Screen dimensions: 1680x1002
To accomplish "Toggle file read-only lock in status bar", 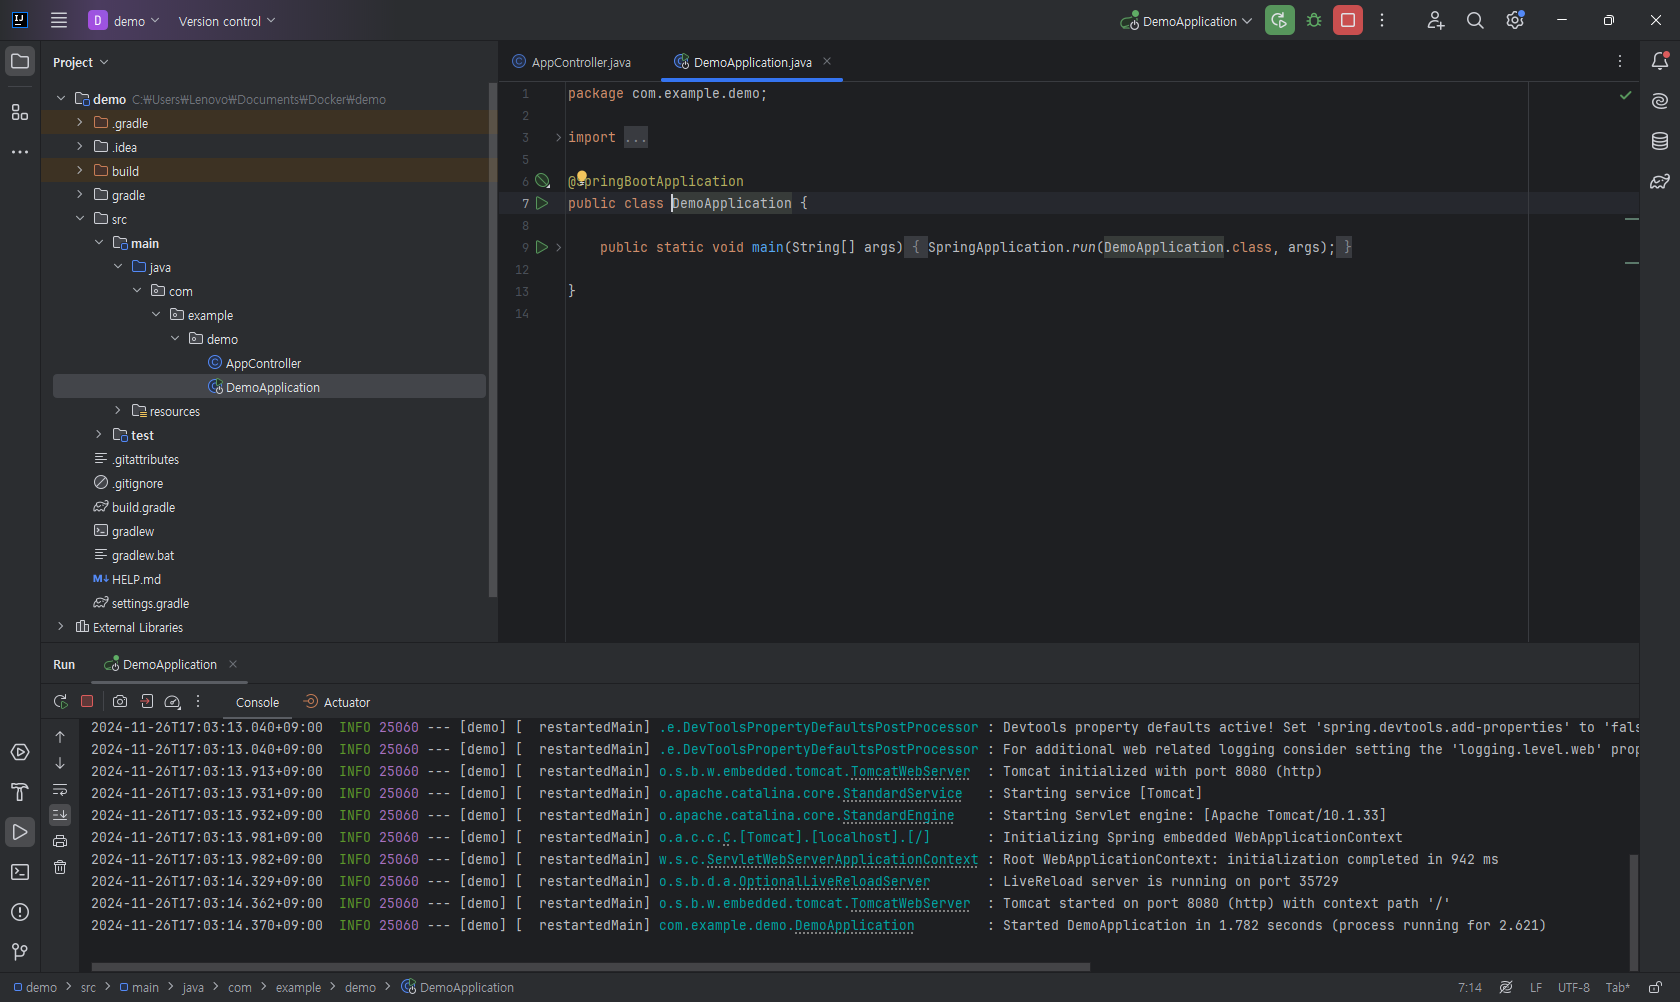I will [1655, 987].
